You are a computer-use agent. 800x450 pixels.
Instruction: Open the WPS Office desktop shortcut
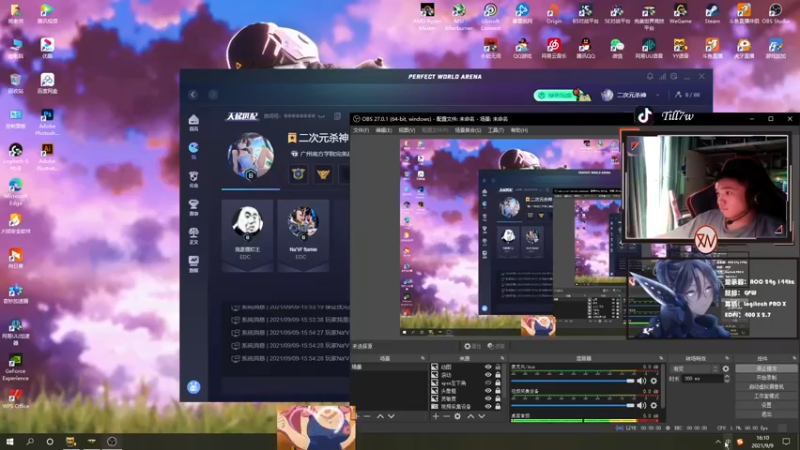pyautogui.click(x=15, y=399)
